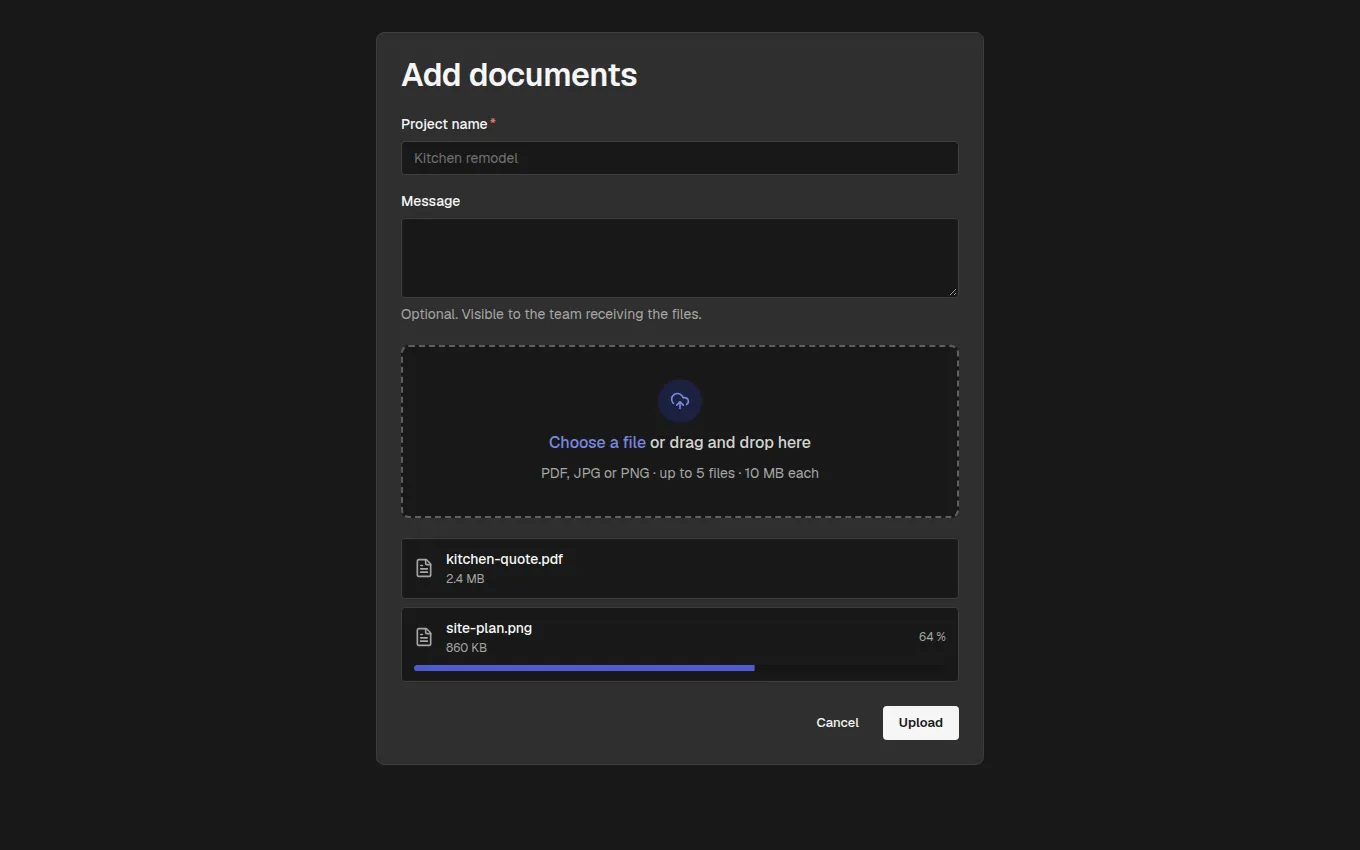Click the 'PDF, JPG or PNG' file limits text
This screenshot has height=850, width=1360.
coord(680,473)
